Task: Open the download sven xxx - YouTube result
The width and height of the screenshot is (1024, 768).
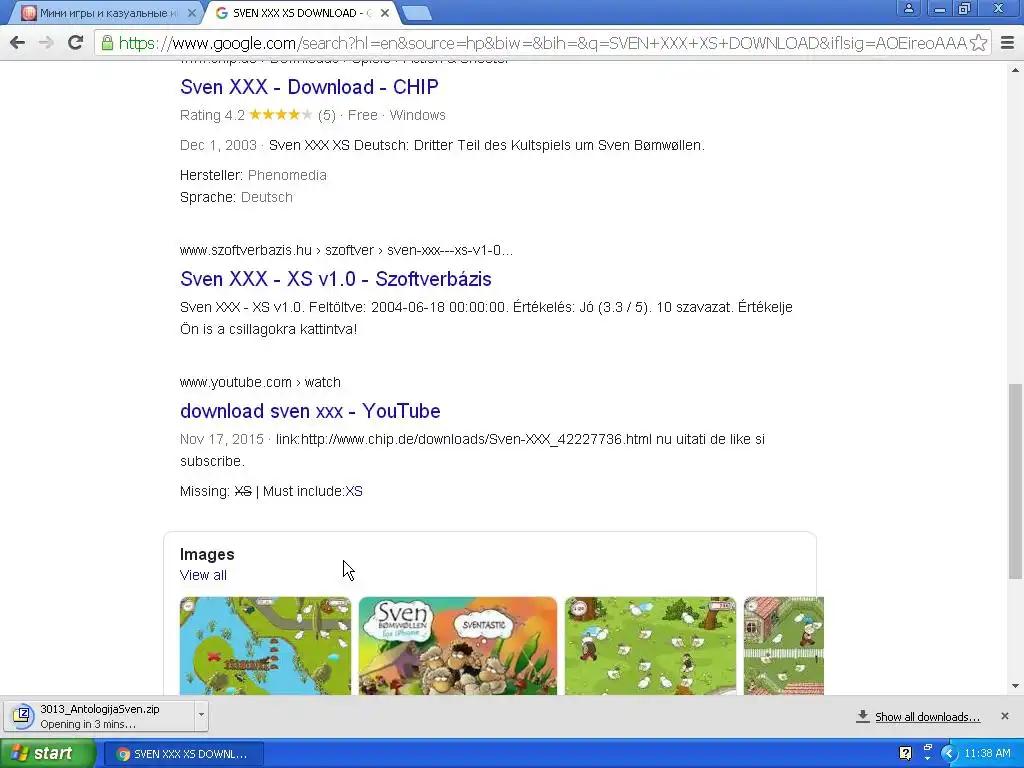Action: point(310,411)
